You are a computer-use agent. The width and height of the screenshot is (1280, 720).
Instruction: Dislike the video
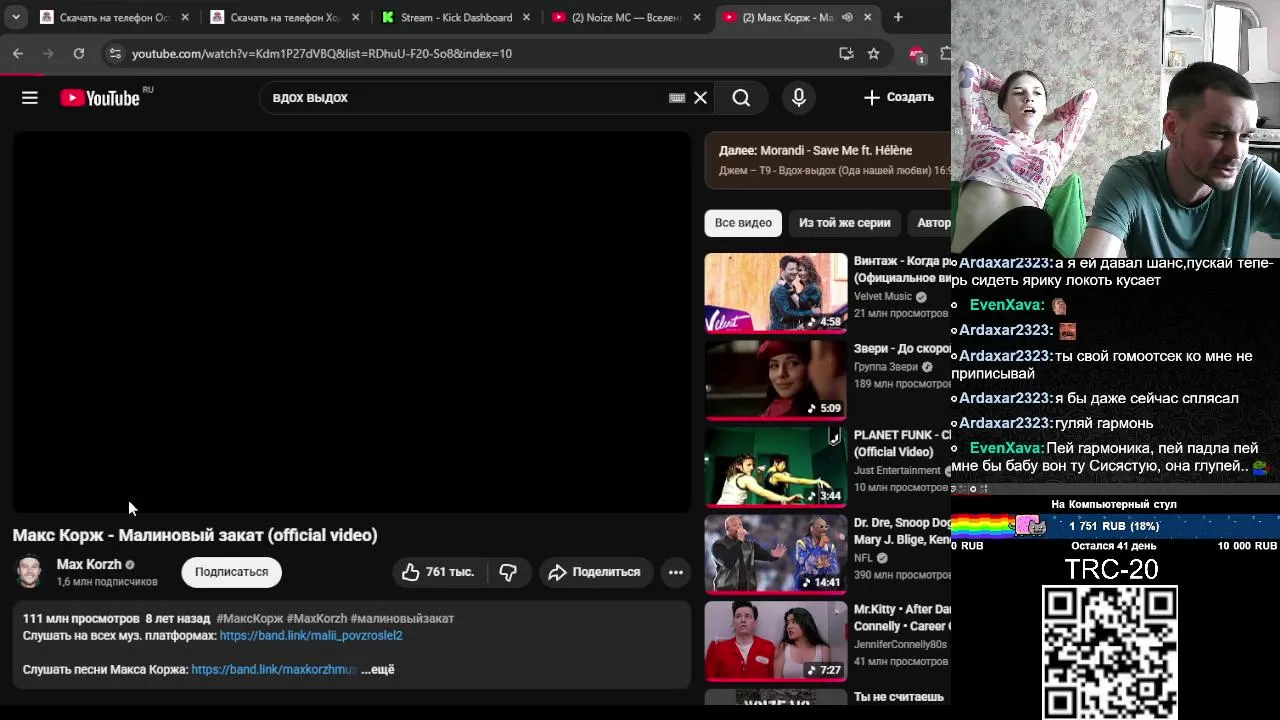pos(508,572)
